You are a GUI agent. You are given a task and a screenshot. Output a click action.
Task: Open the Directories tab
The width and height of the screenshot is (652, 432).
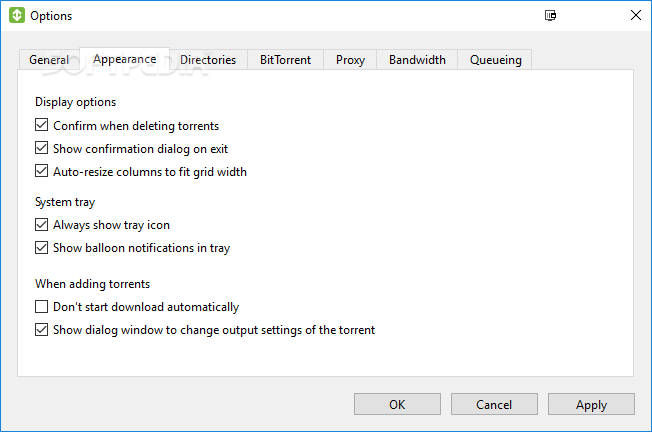coord(208,60)
